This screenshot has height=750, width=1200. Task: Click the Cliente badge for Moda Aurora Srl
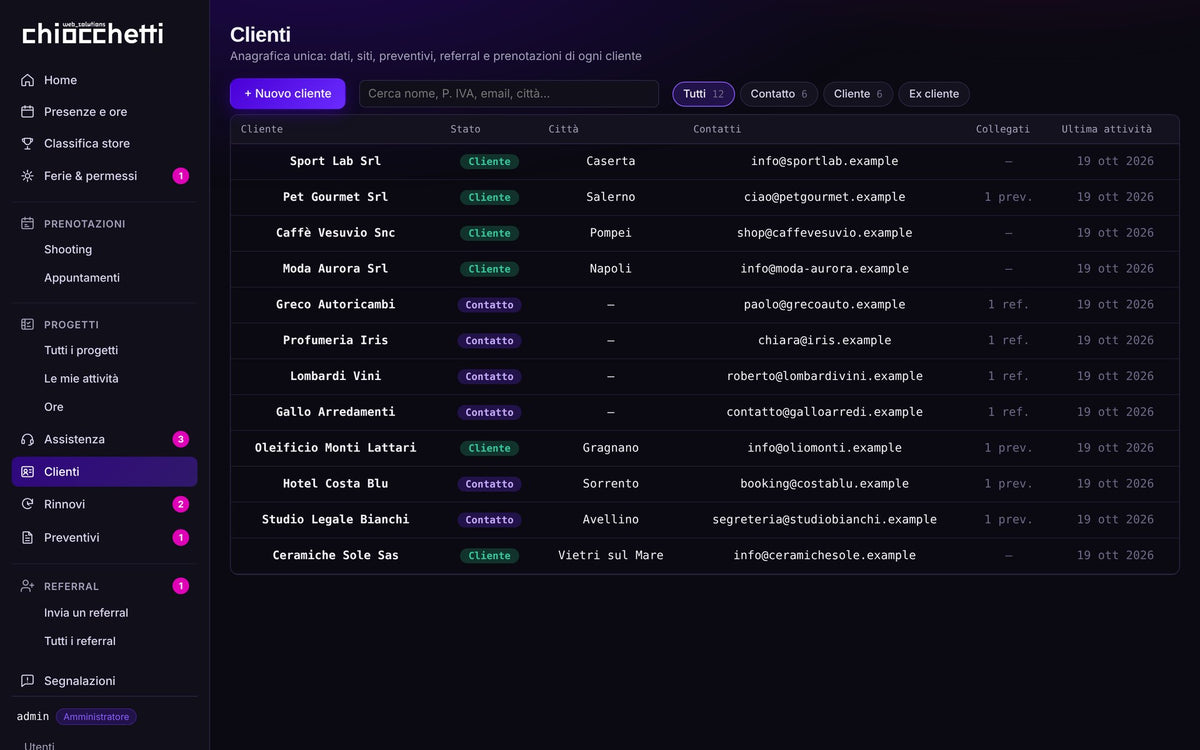point(490,269)
